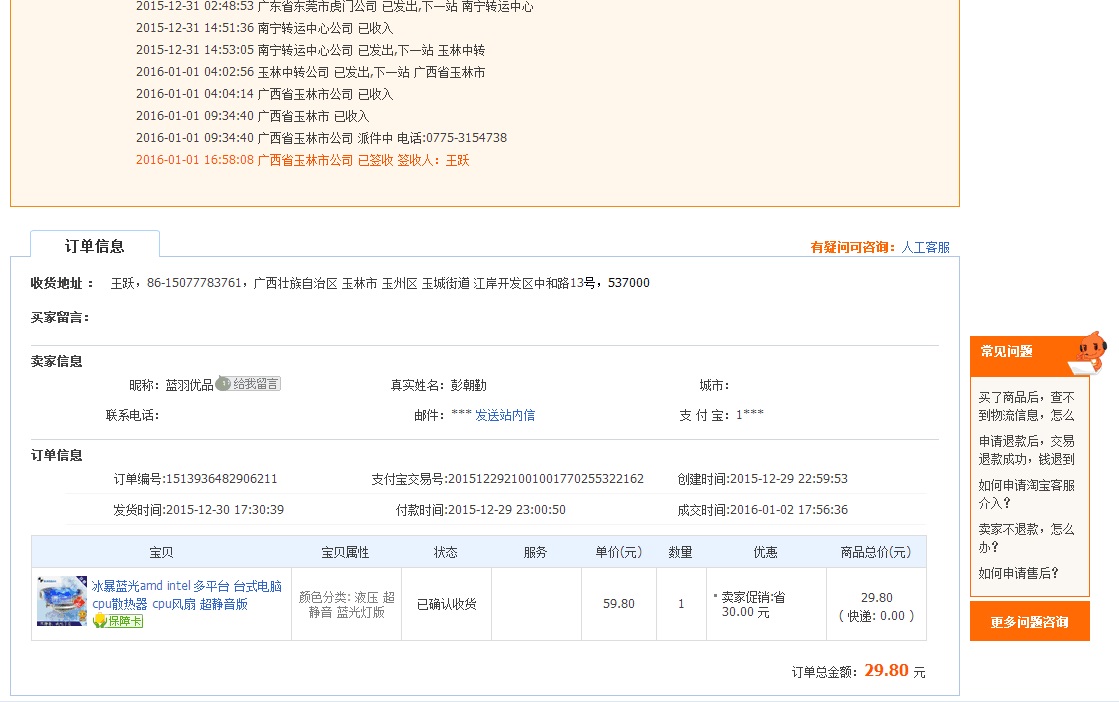
Task: Select creation time 2015-12-29 22:59:53
Action: [789, 479]
